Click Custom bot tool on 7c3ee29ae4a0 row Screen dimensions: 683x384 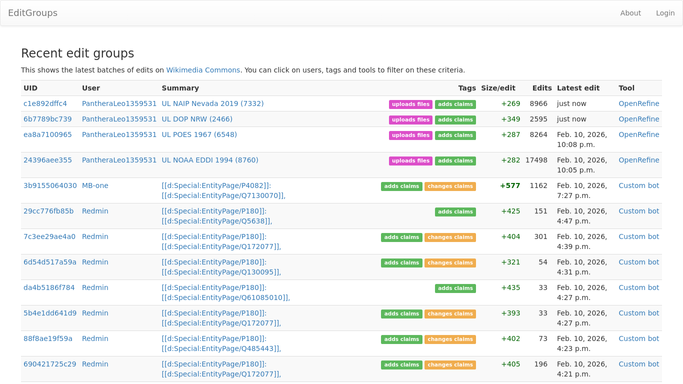pyautogui.click(x=639, y=237)
